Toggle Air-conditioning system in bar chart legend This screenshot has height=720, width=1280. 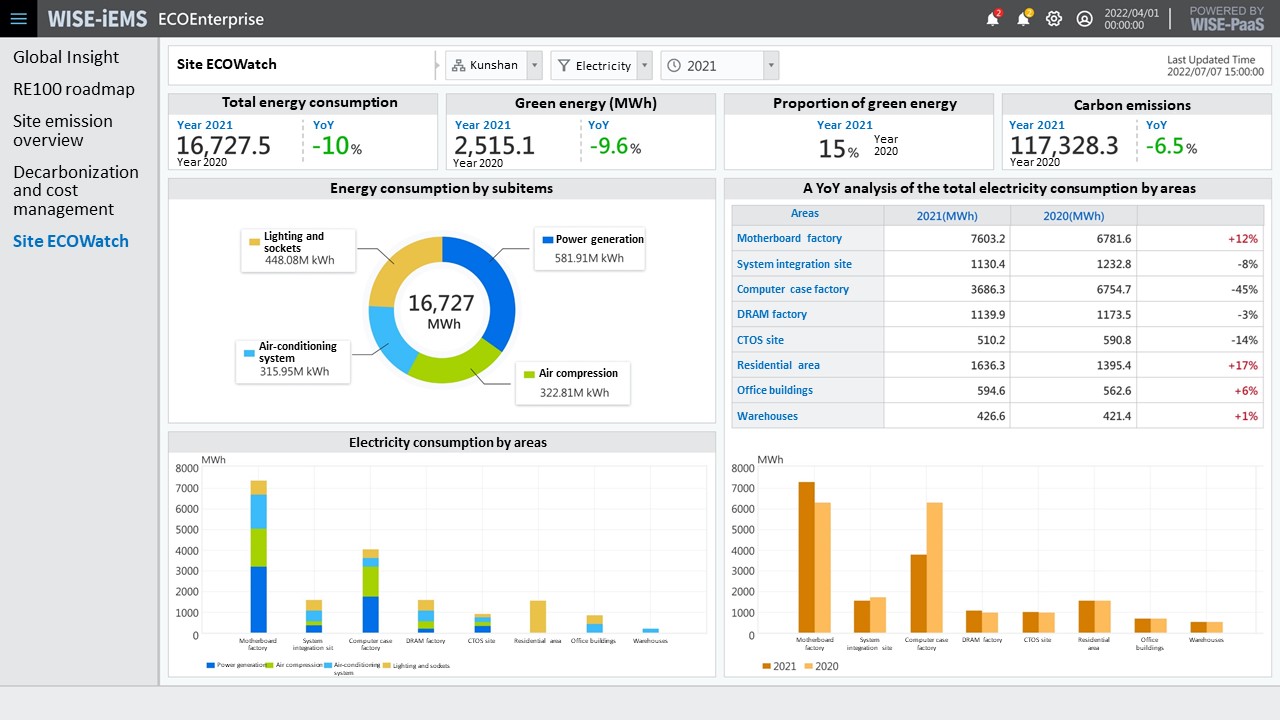tap(354, 667)
